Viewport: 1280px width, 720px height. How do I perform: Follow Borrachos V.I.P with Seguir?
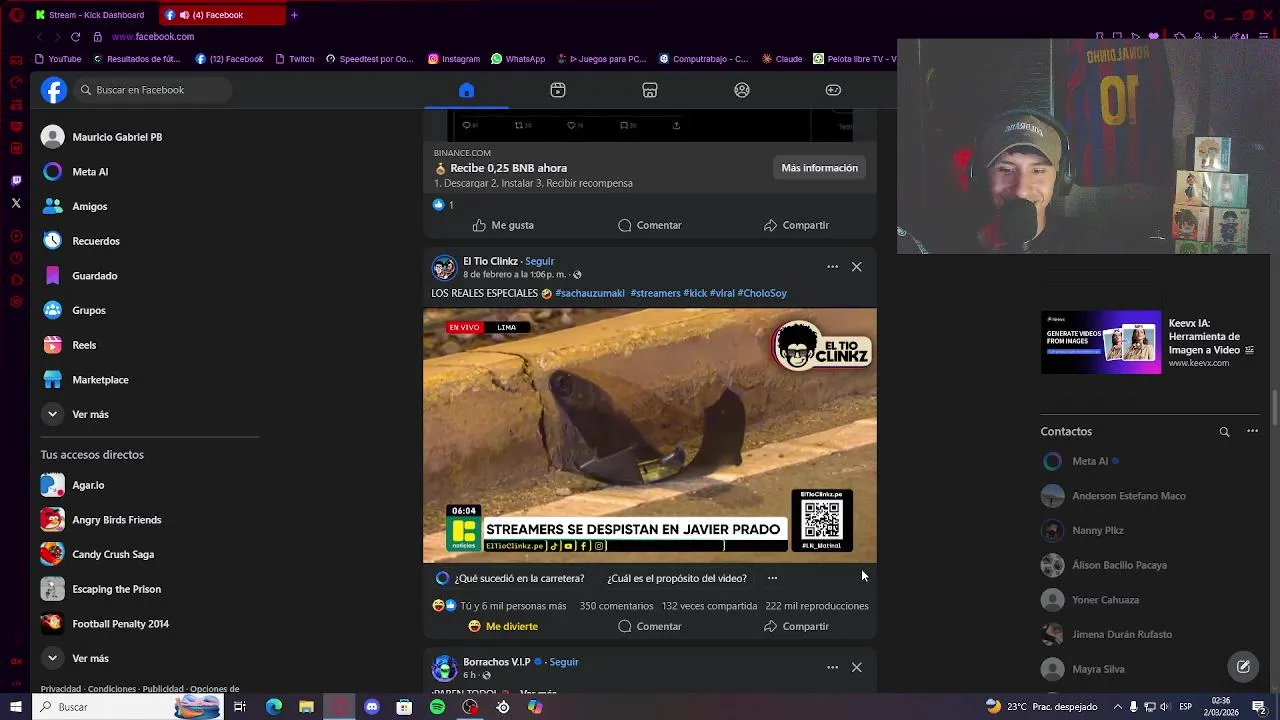[x=564, y=662]
